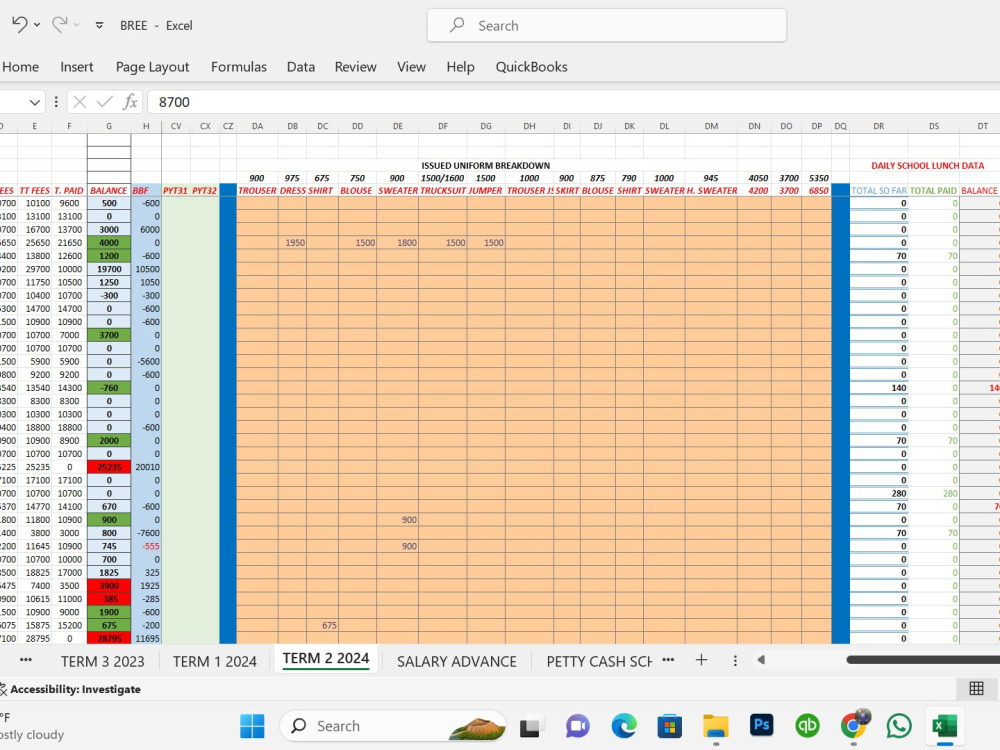Open the Formulas ribbon tab
Screen dimensions: 1000x750
[x=239, y=67]
